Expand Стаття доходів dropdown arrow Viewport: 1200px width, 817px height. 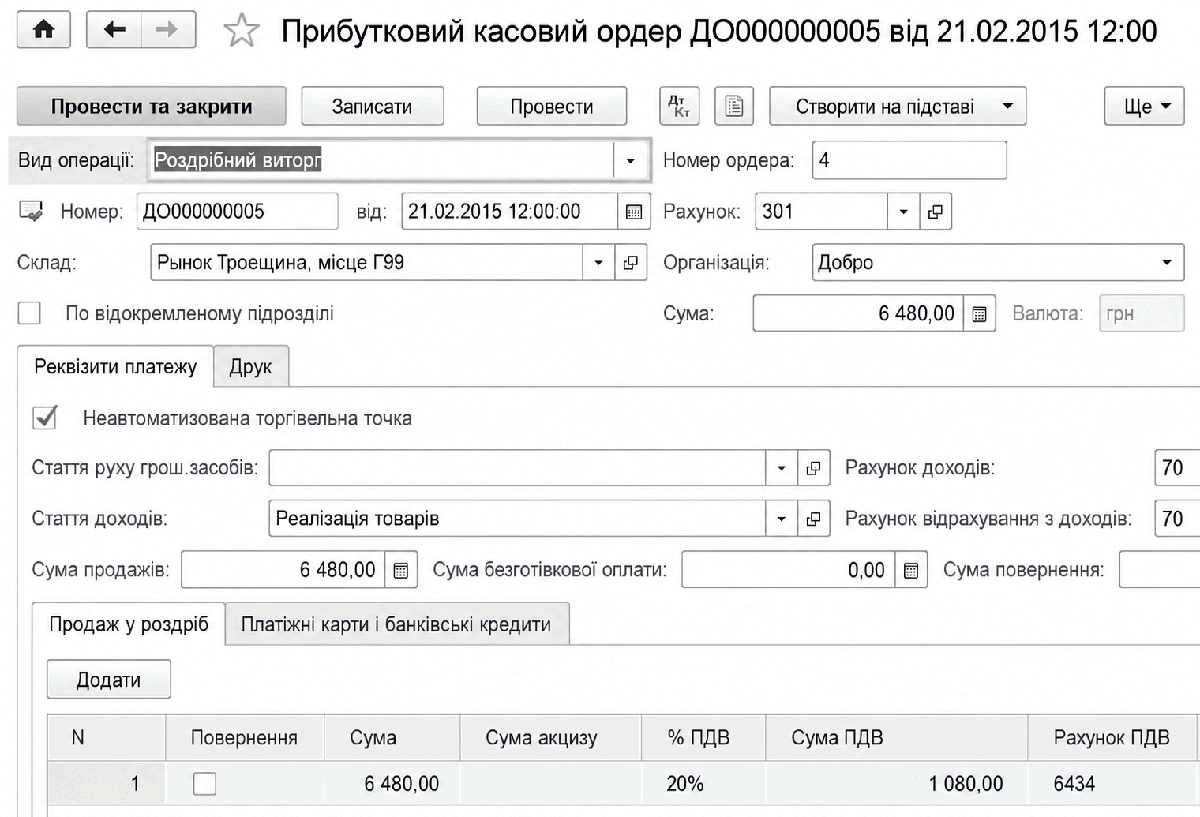coord(782,519)
